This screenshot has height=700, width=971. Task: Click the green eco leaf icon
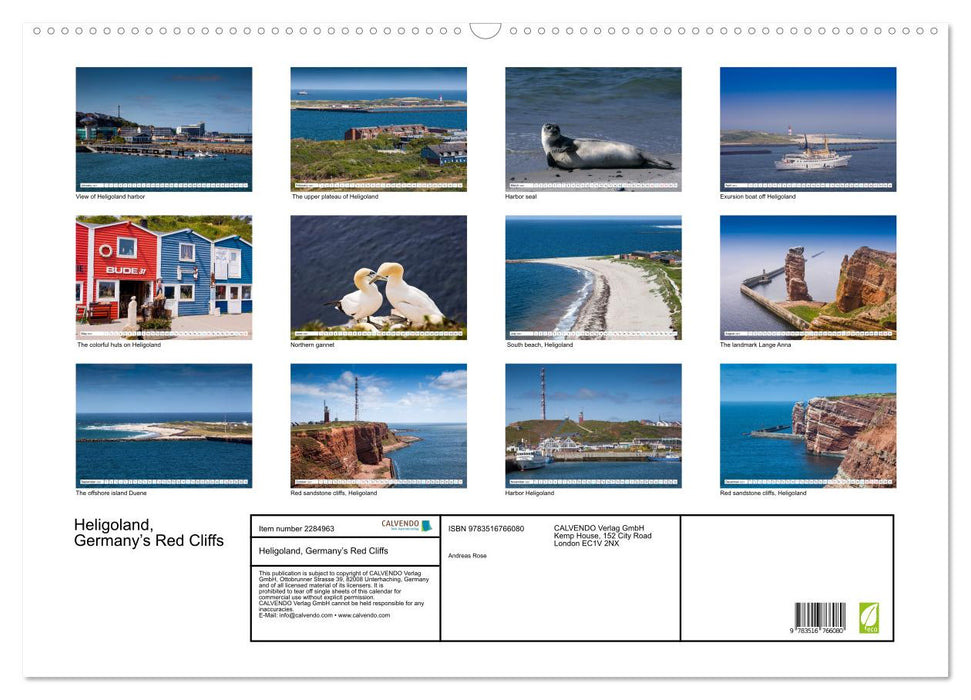click(x=868, y=618)
